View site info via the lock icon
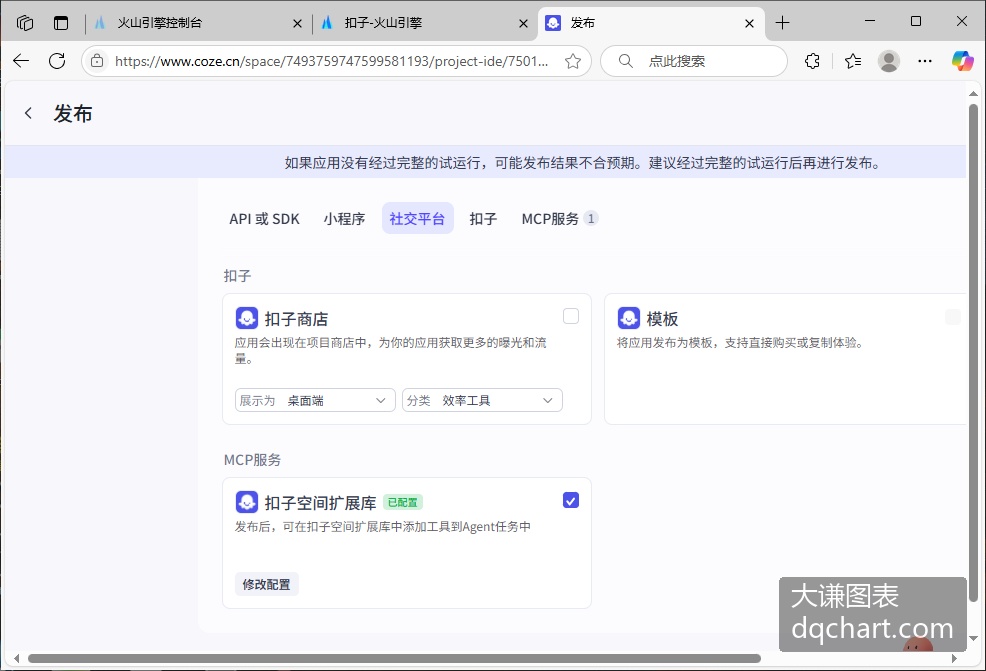This screenshot has height=671, width=986. pyautogui.click(x=97, y=61)
